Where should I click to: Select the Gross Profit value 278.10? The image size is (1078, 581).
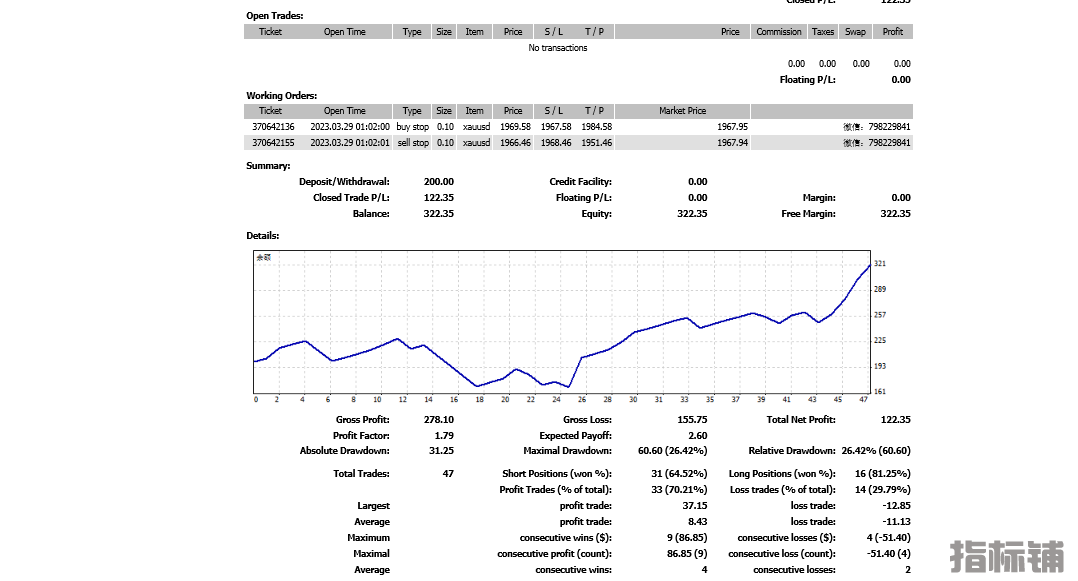439,419
